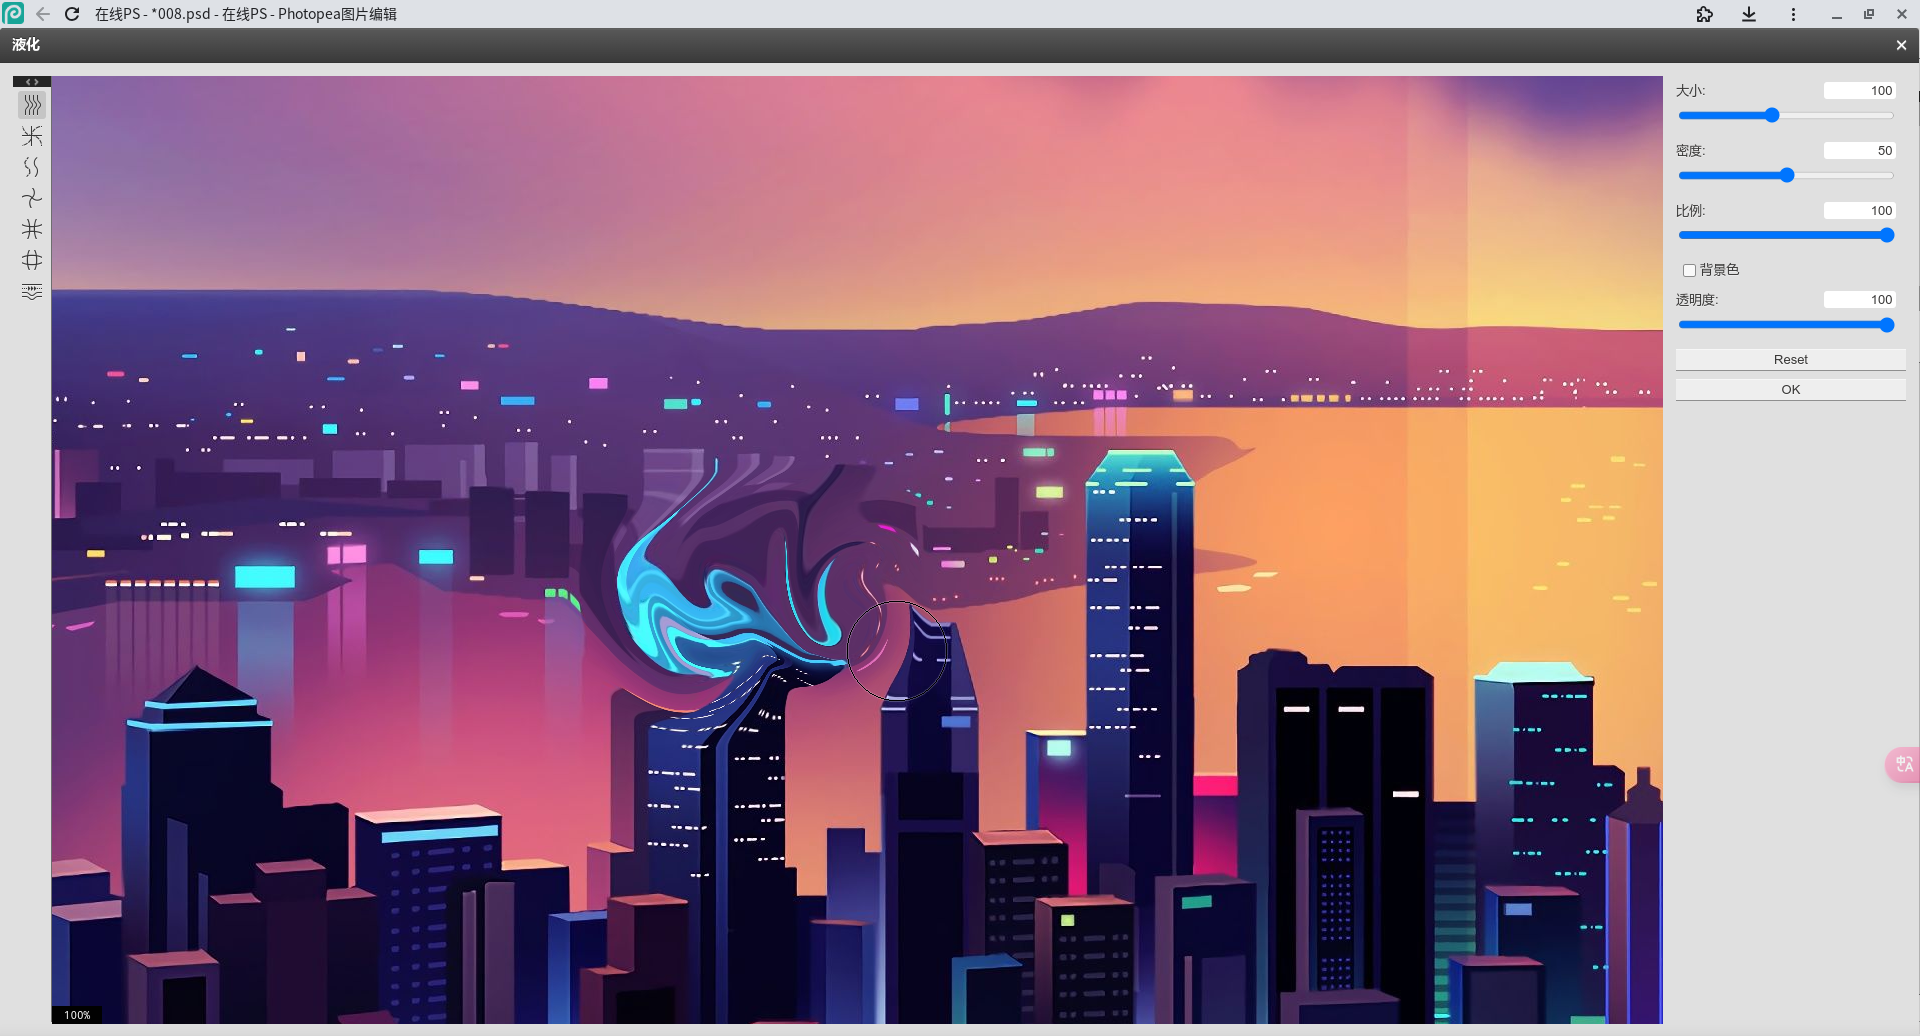Image resolution: width=1920 pixels, height=1036 pixels.
Task: Click the 密度 density slider handle
Action: point(1787,175)
